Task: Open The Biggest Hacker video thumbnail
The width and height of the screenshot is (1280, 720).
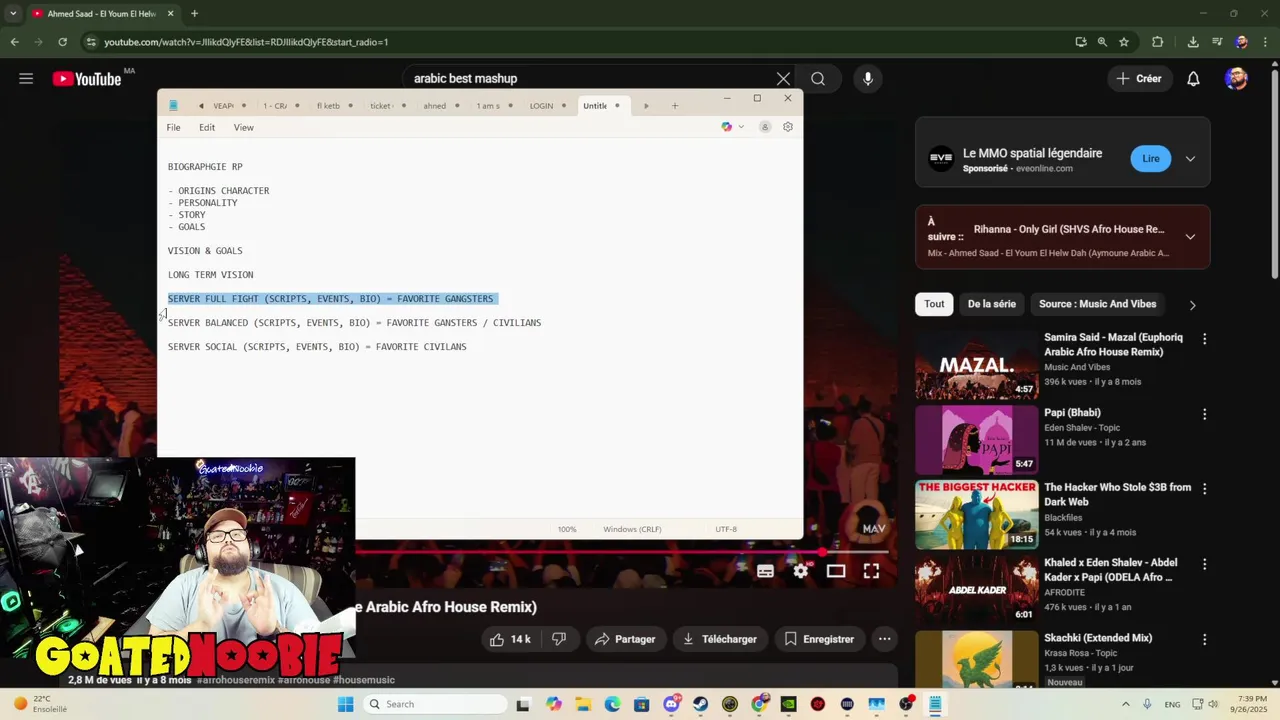Action: (976, 515)
